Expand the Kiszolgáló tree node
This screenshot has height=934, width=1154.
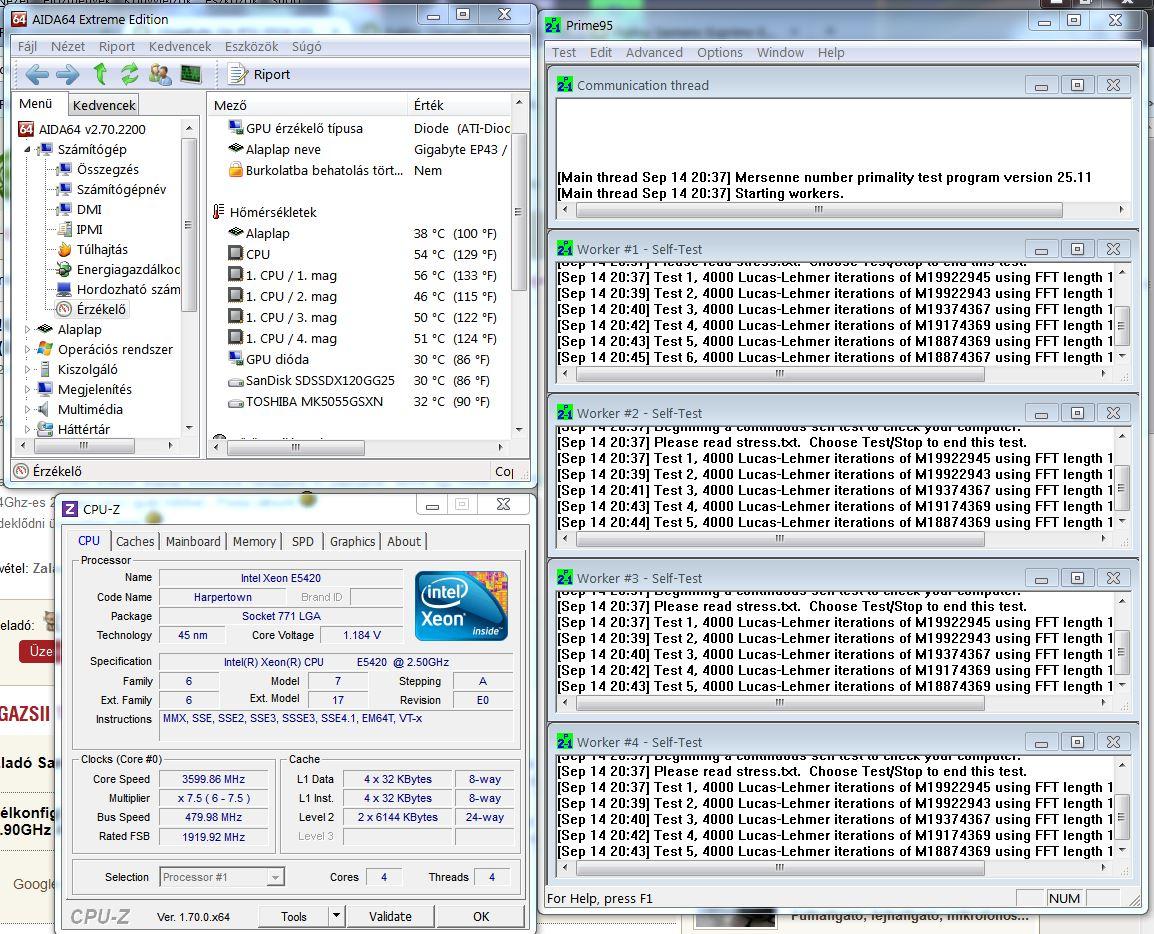27,369
